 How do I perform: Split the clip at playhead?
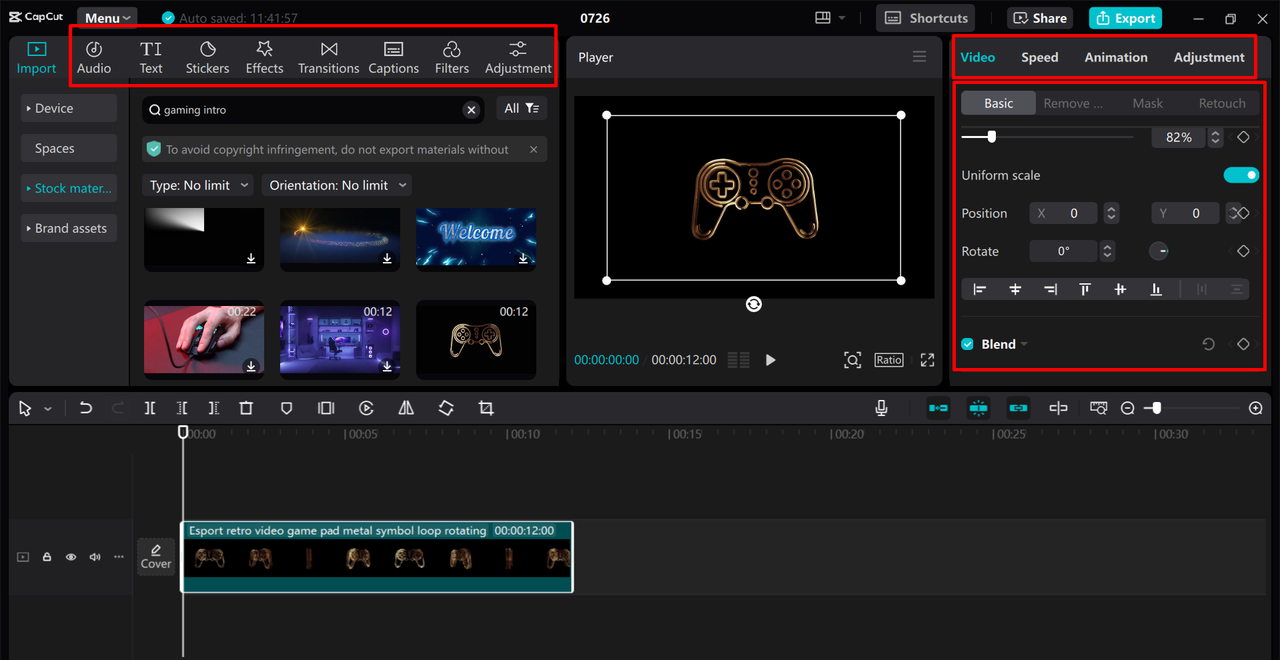pos(150,408)
